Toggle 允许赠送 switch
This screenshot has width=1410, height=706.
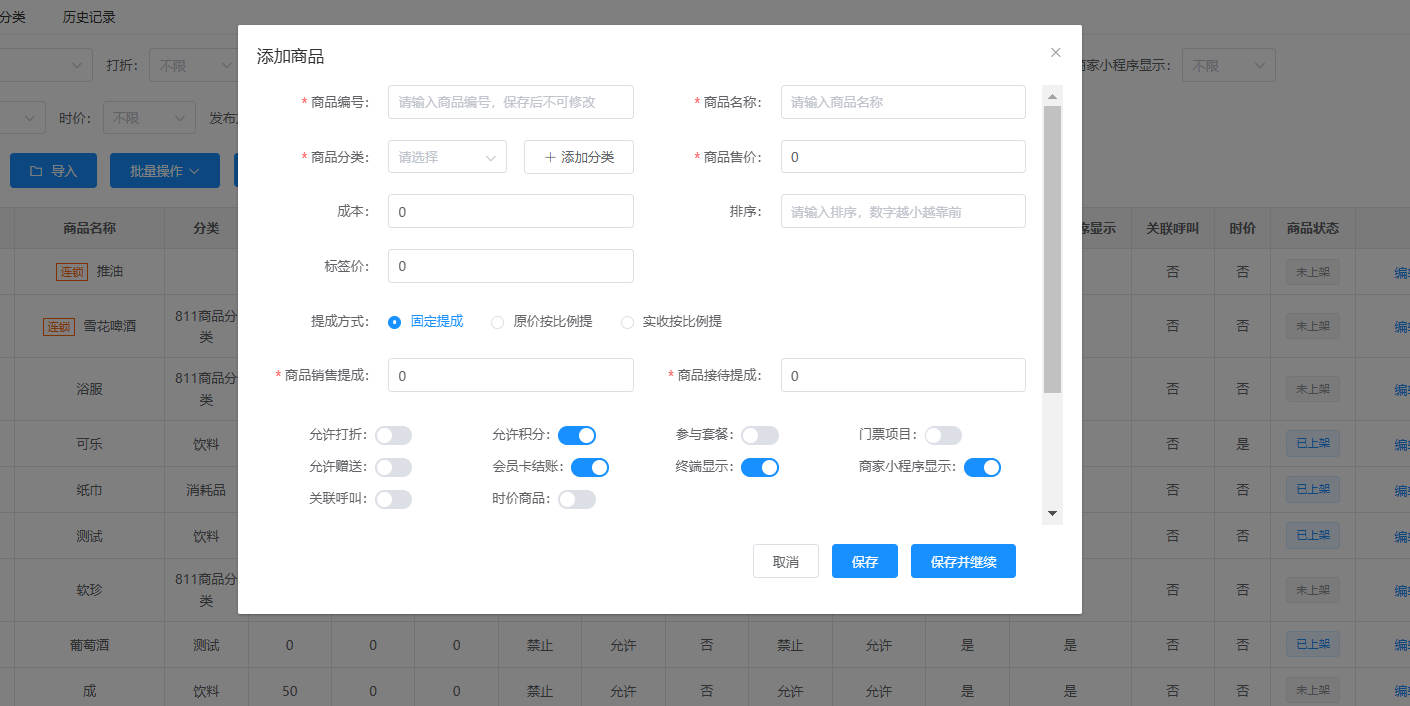pyautogui.click(x=393, y=467)
